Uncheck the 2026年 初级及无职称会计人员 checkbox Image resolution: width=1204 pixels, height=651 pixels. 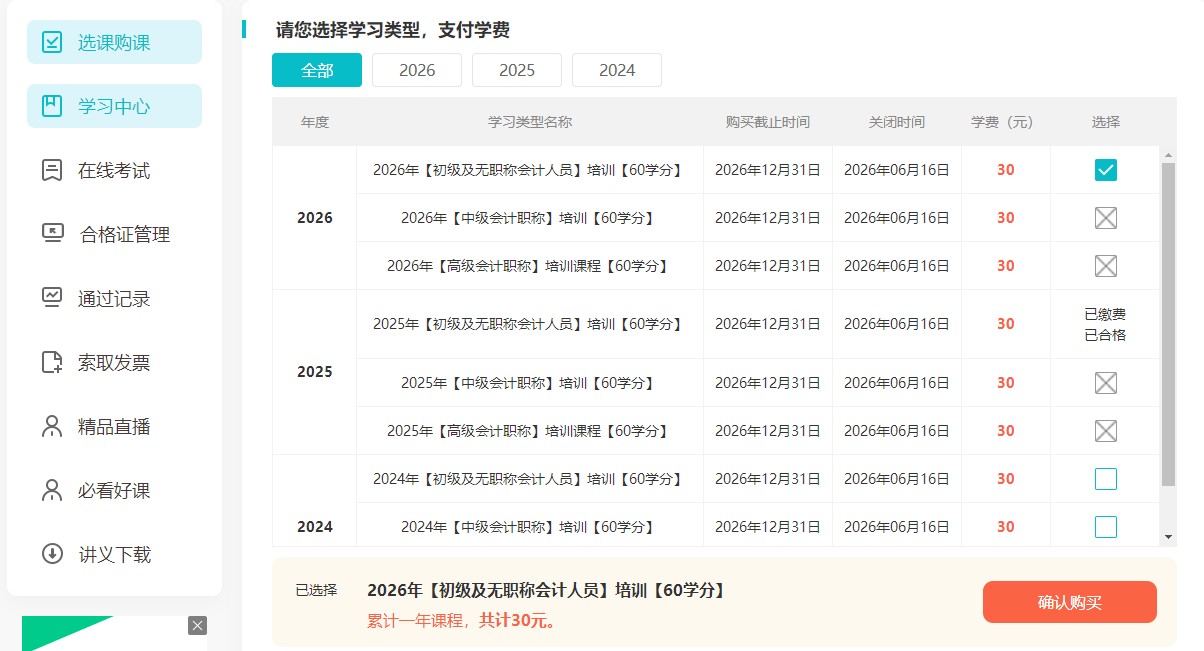coord(1105,170)
